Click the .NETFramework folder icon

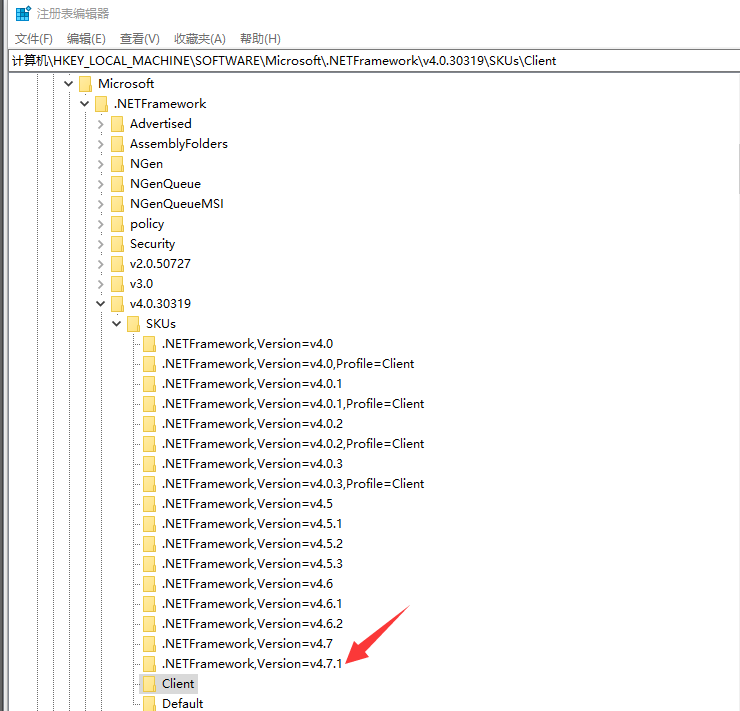pyautogui.click(x=101, y=104)
